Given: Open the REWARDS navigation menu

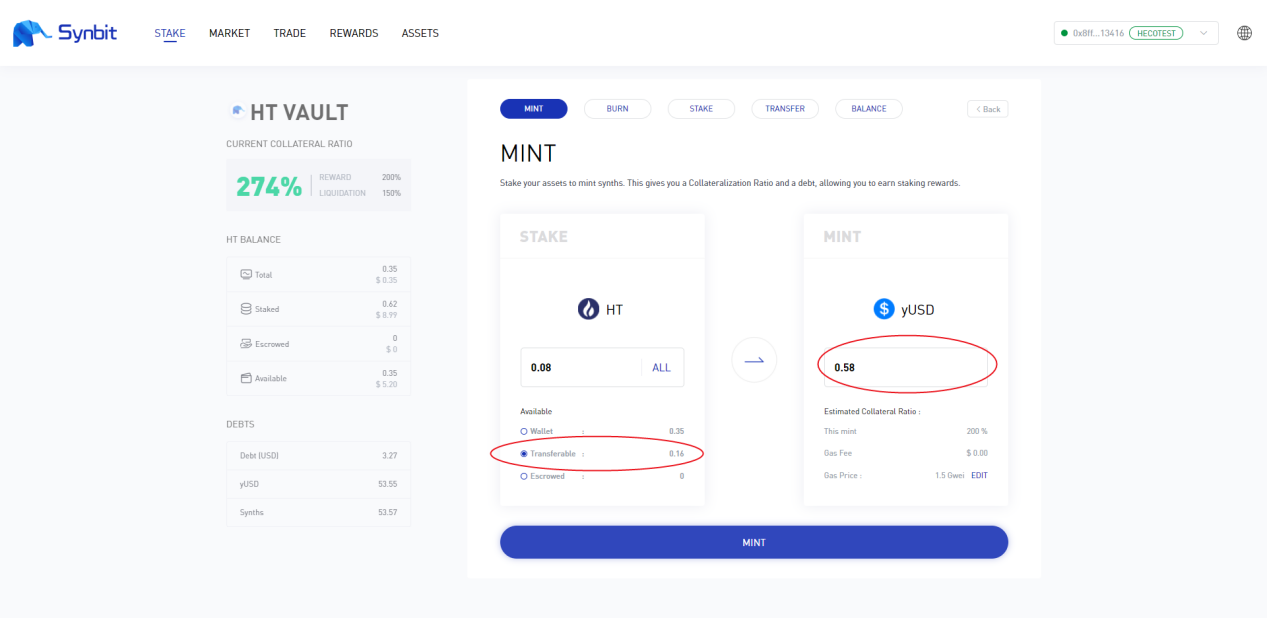Looking at the screenshot, I should [354, 33].
